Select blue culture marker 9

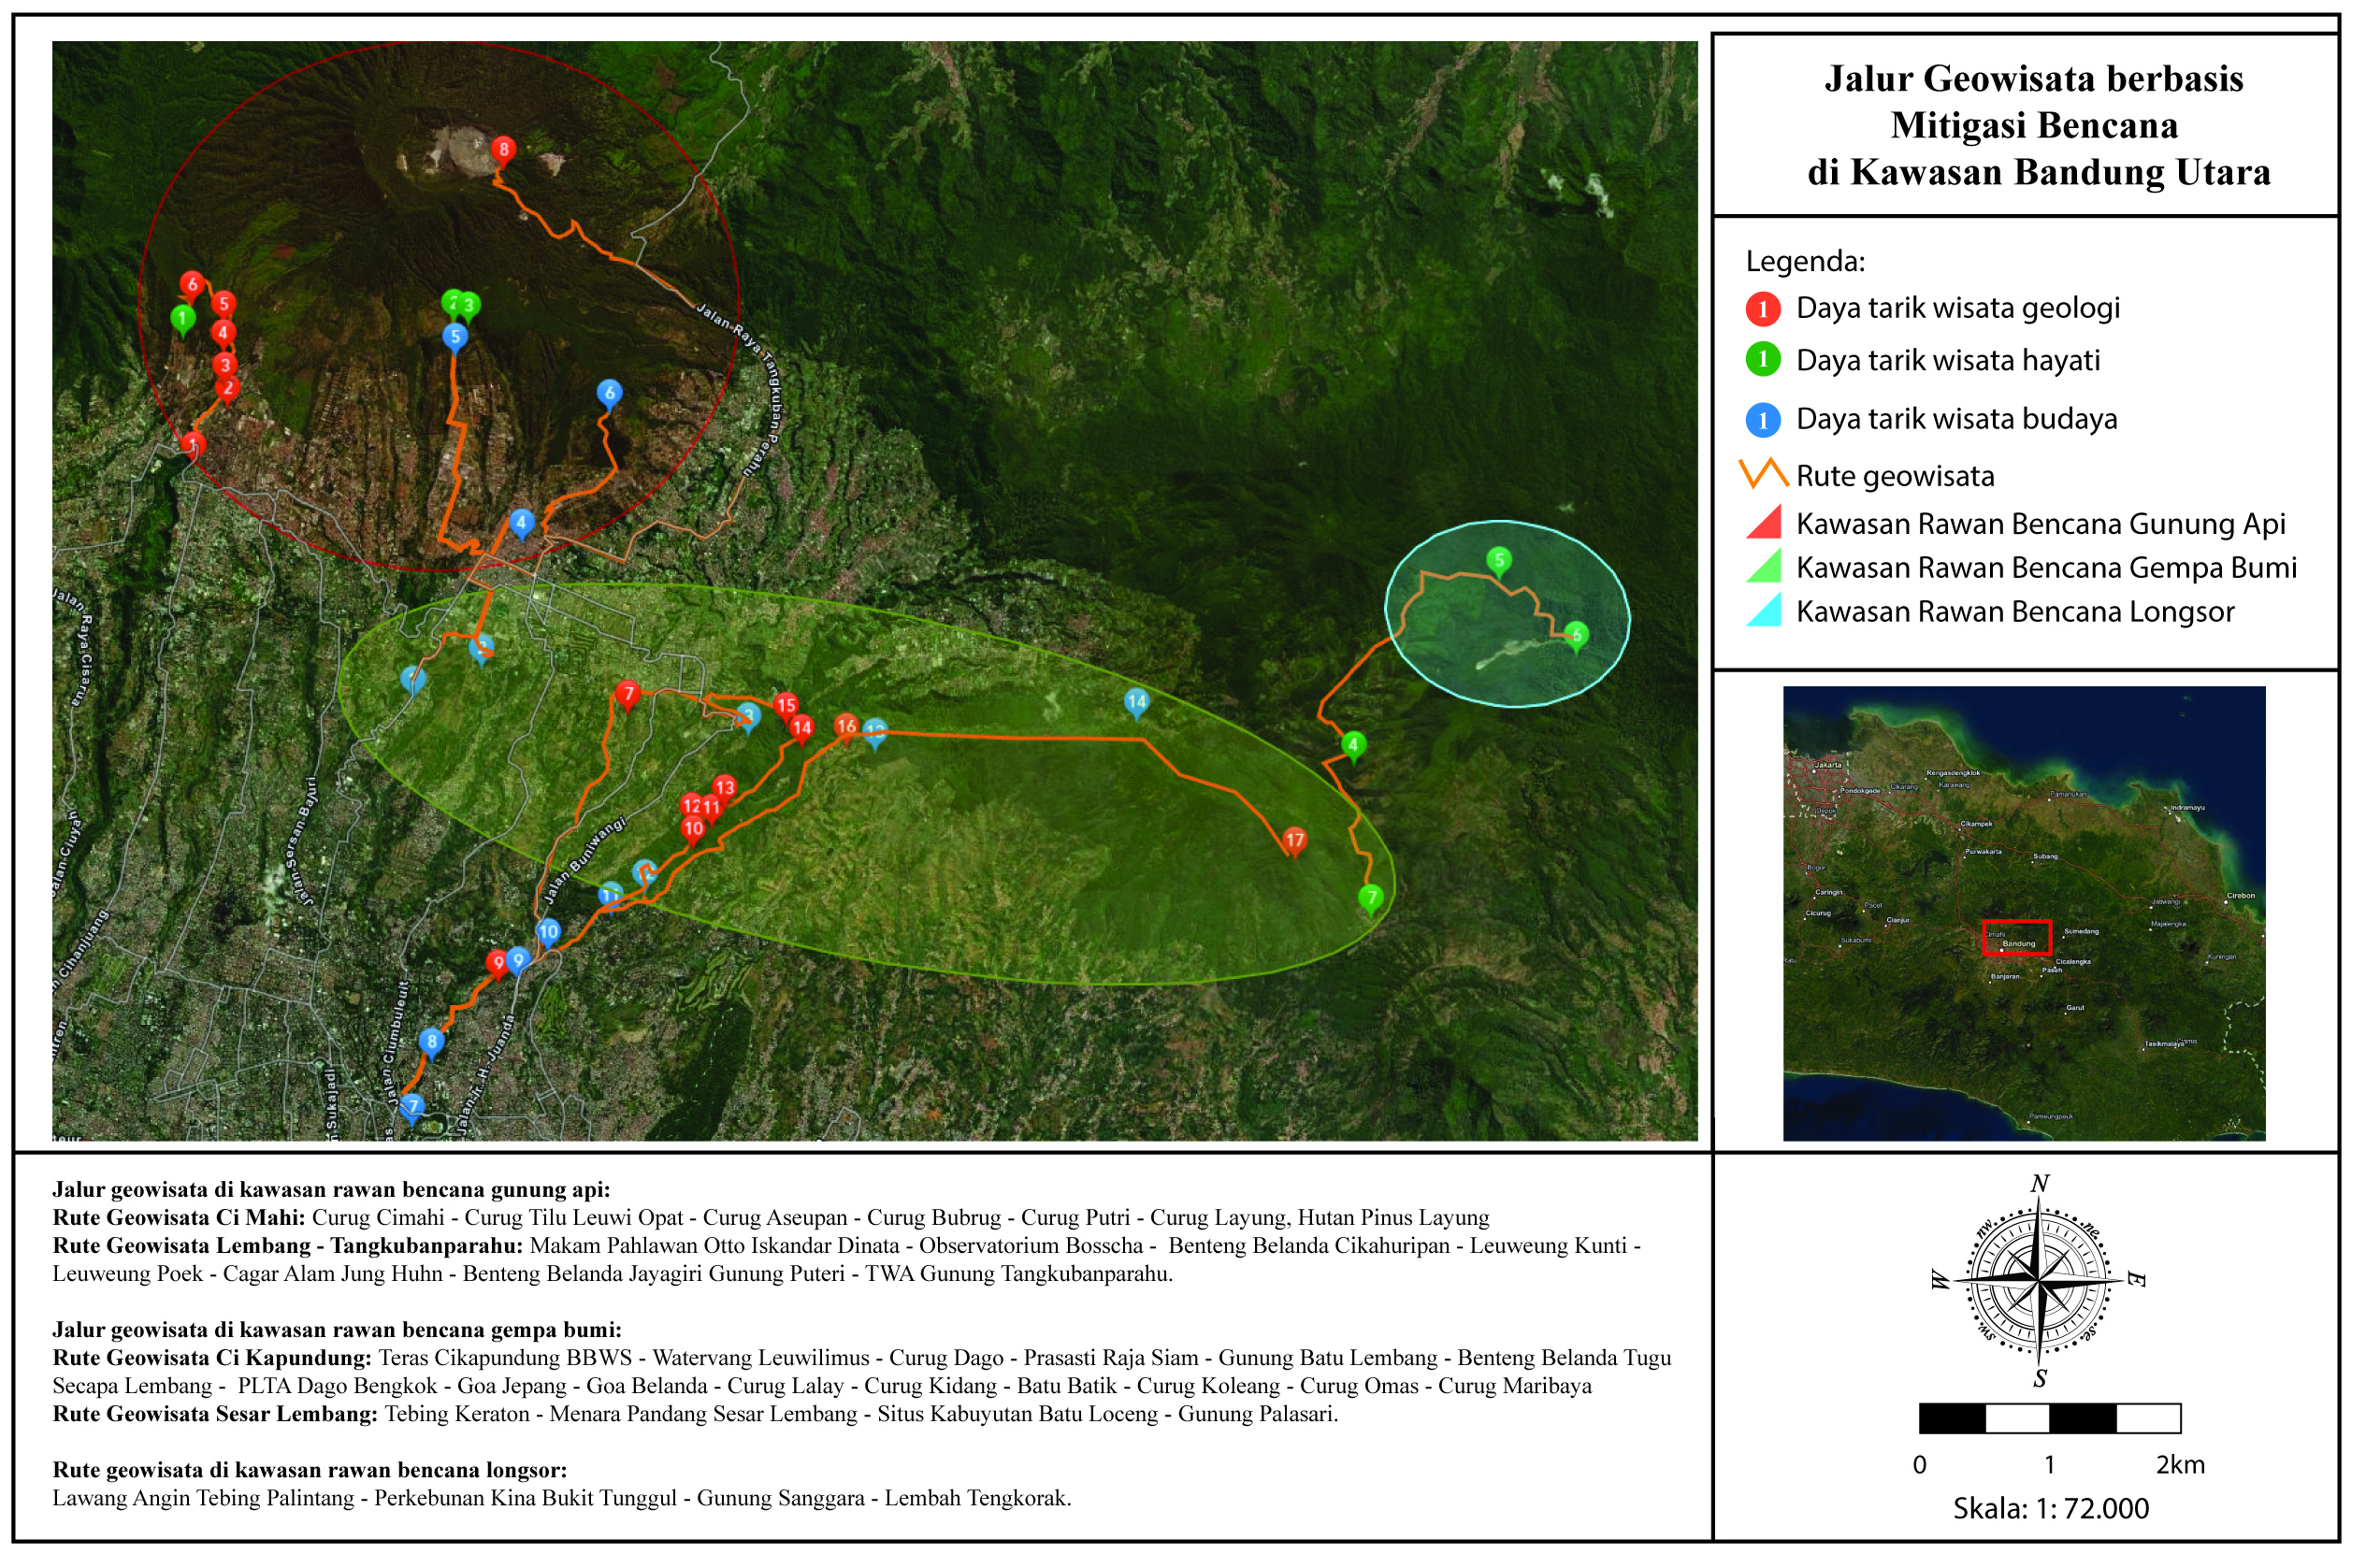click(x=518, y=964)
